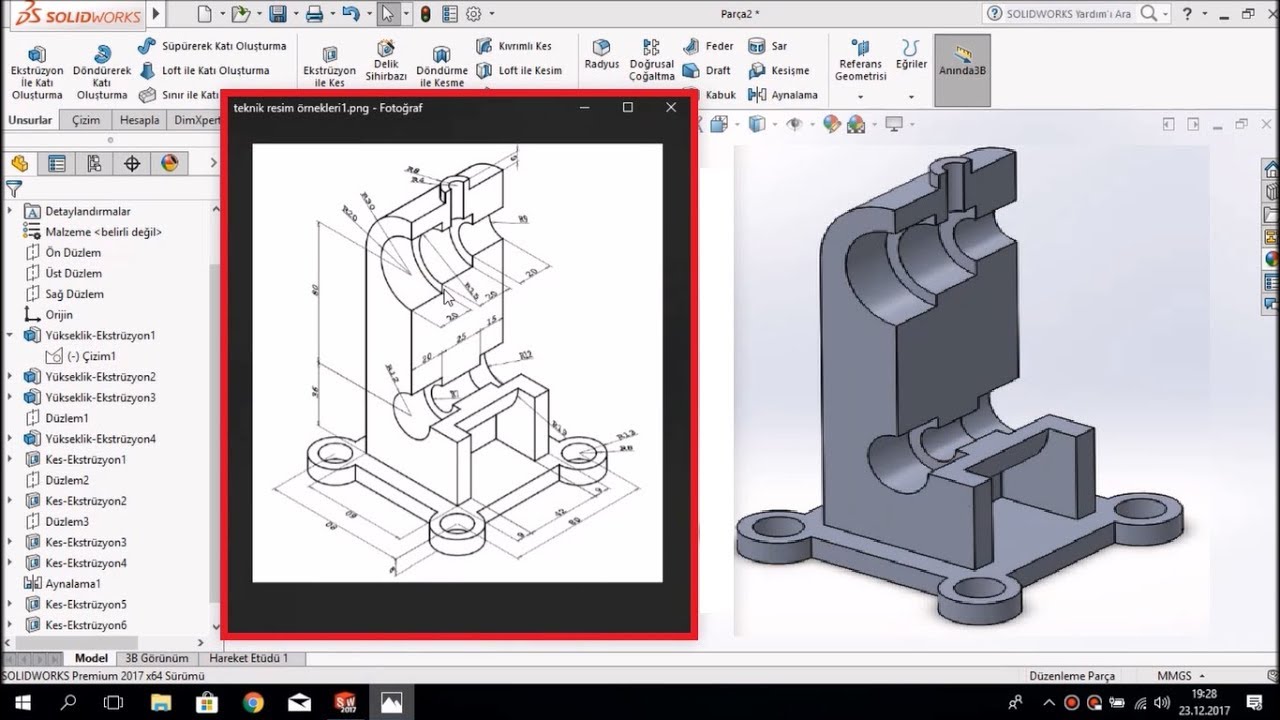Choose Draft feature
This screenshot has width=1280, height=720.
pyautogui.click(x=707, y=71)
